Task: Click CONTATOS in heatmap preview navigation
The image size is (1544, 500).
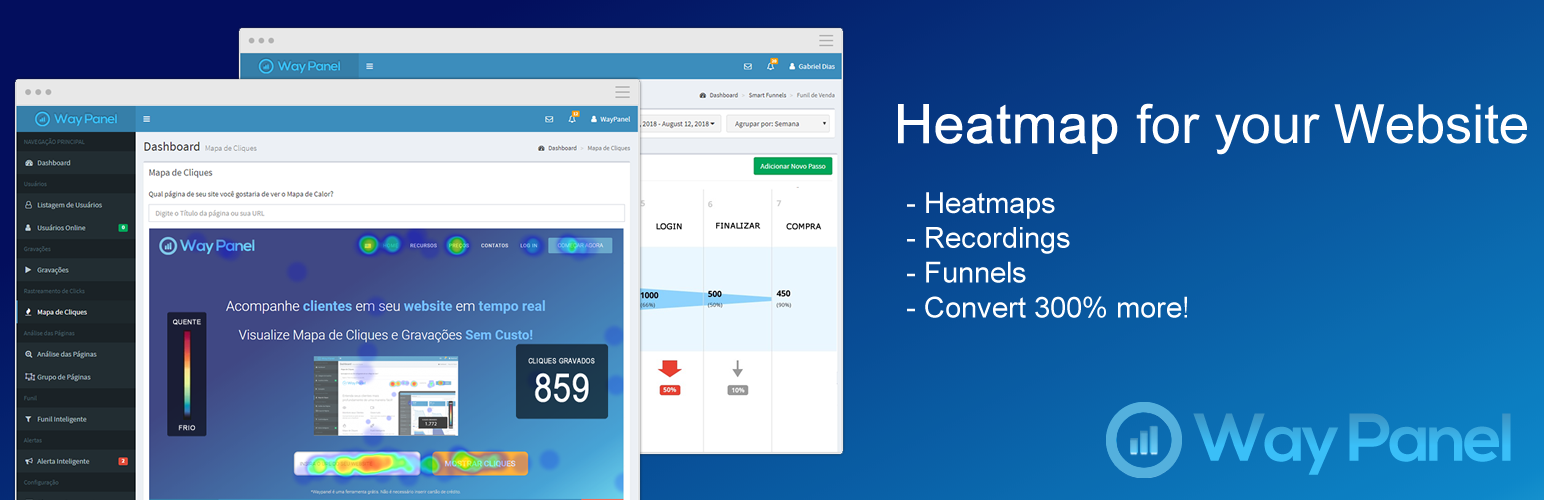Action: click(495, 245)
